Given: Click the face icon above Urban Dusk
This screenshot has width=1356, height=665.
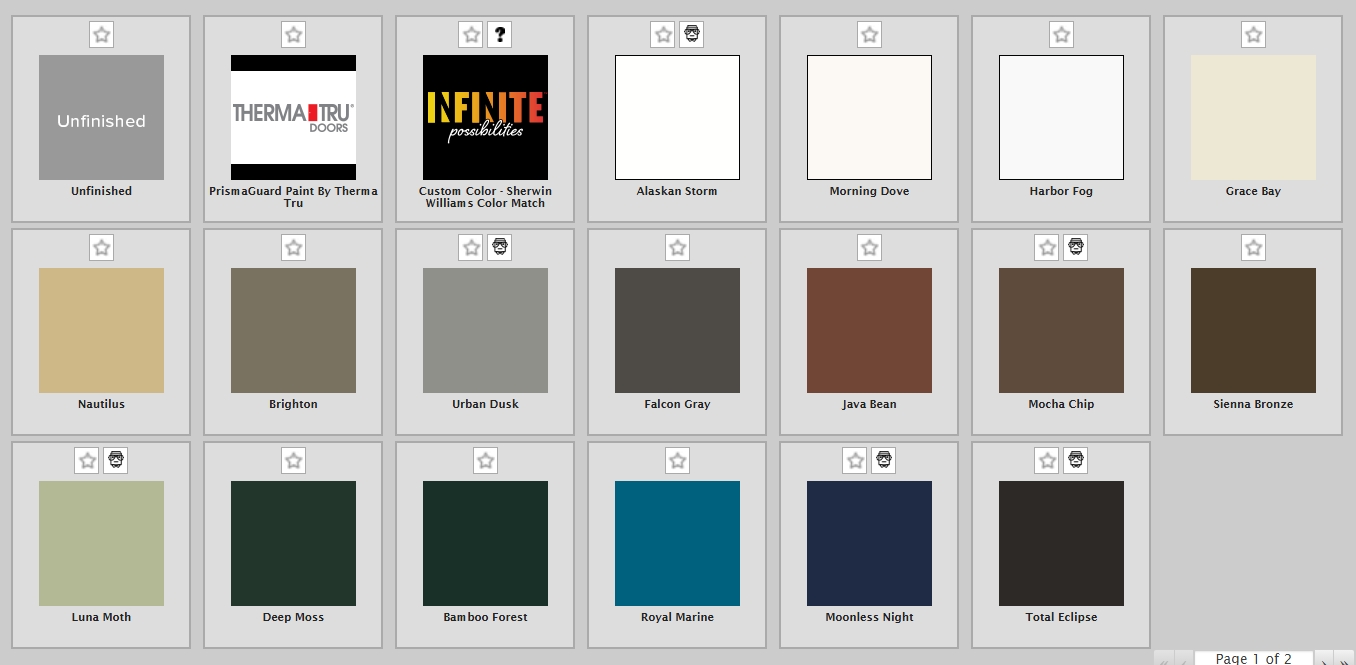Looking at the screenshot, I should [500, 248].
